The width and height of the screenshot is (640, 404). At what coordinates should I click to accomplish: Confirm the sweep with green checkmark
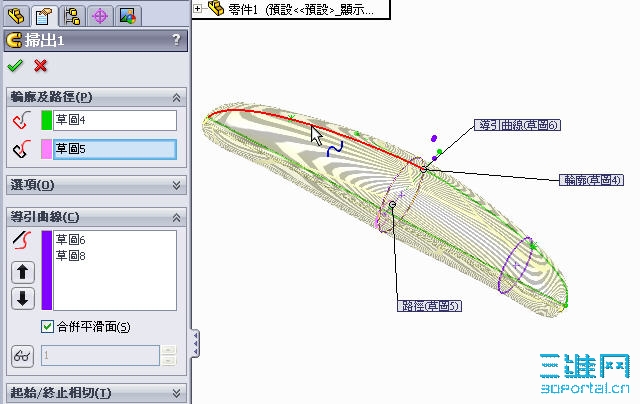[15, 66]
